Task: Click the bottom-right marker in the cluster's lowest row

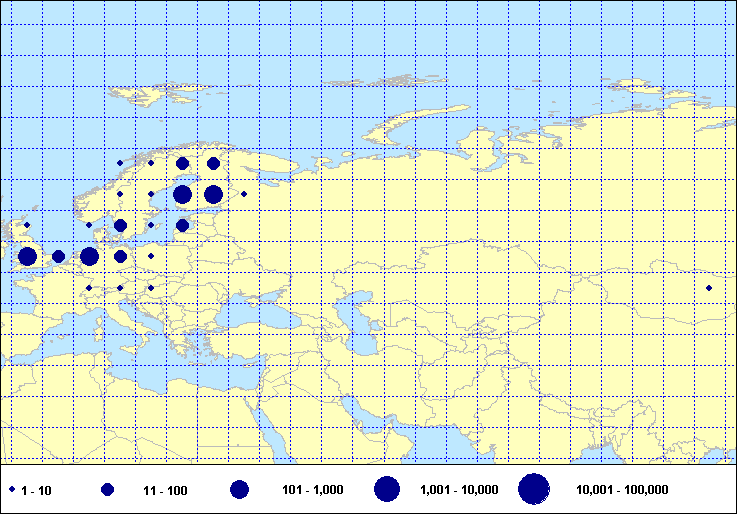Action: pyautogui.click(x=151, y=288)
